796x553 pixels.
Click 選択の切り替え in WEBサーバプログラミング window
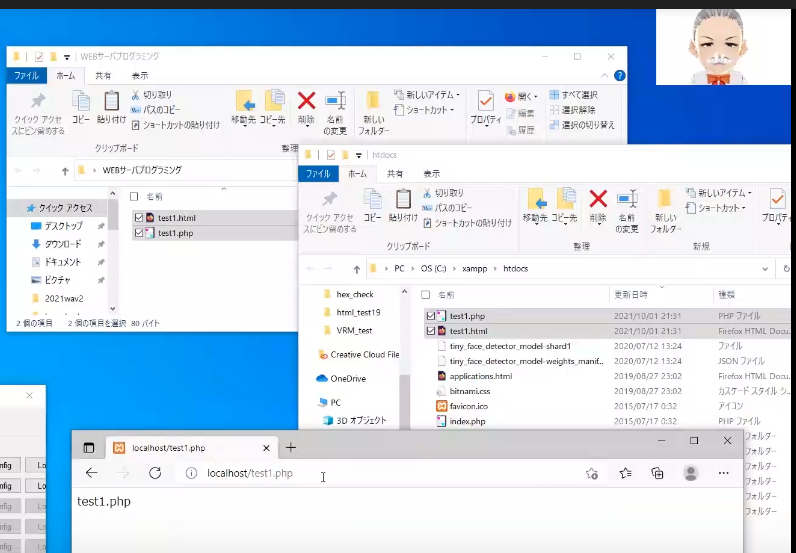[x=582, y=125]
